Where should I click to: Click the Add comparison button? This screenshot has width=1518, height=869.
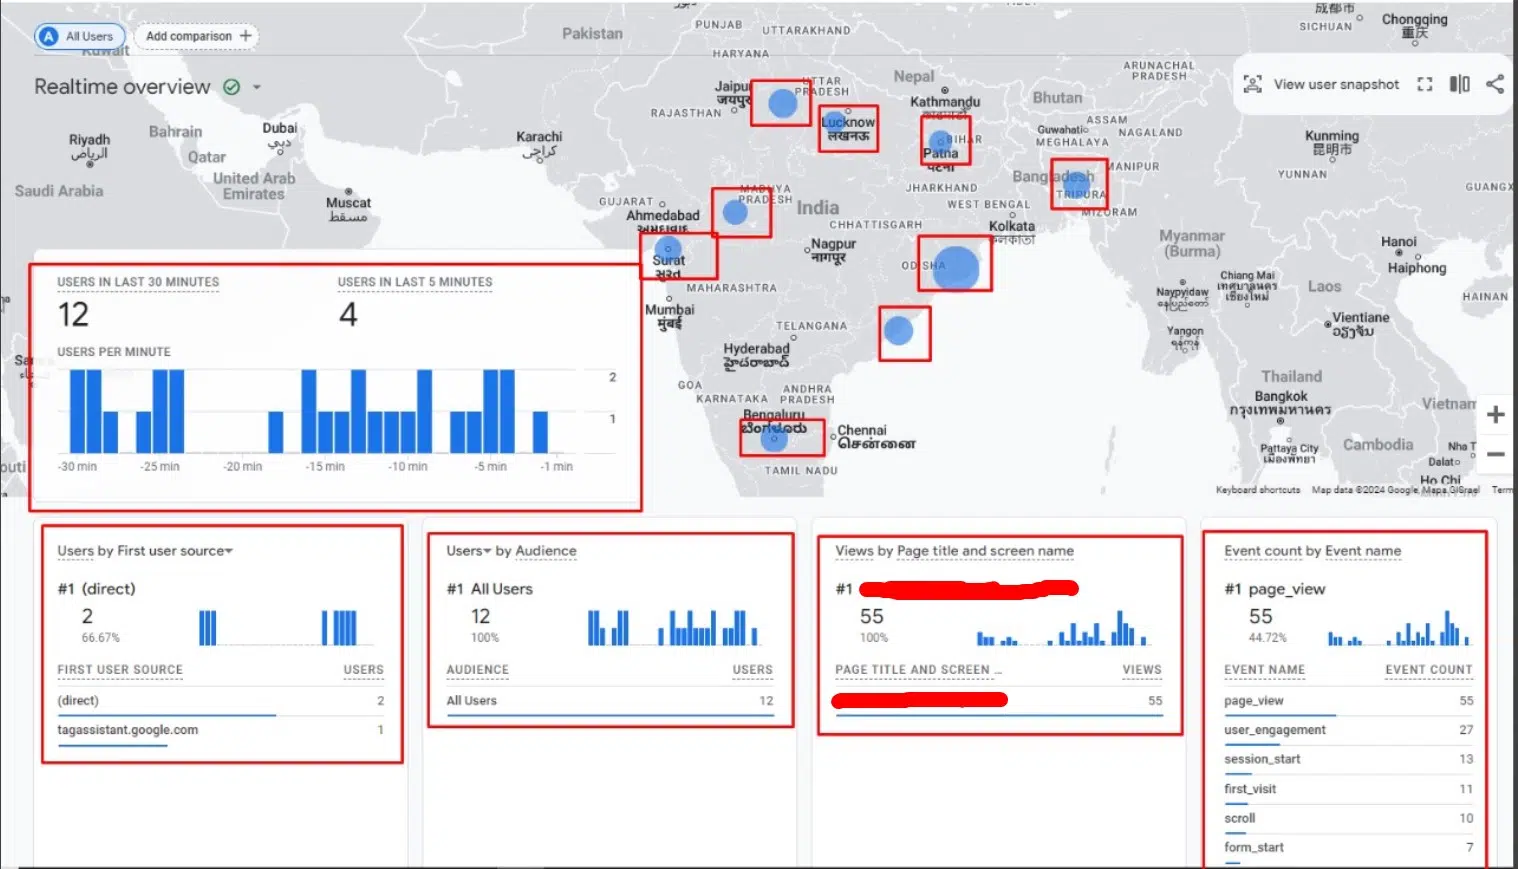[x=196, y=36]
